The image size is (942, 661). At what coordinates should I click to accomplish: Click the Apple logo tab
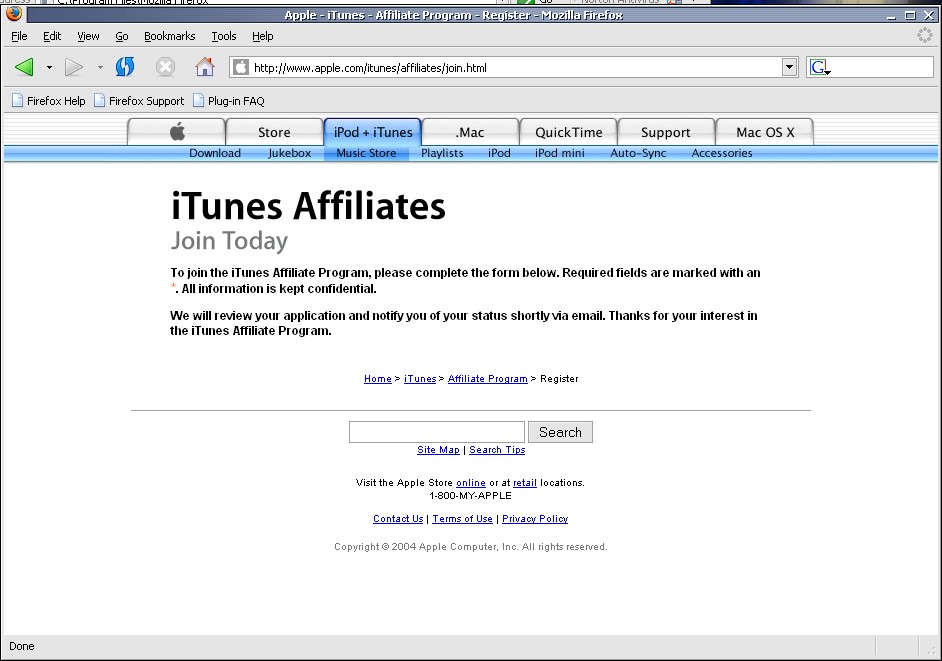coord(177,132)
